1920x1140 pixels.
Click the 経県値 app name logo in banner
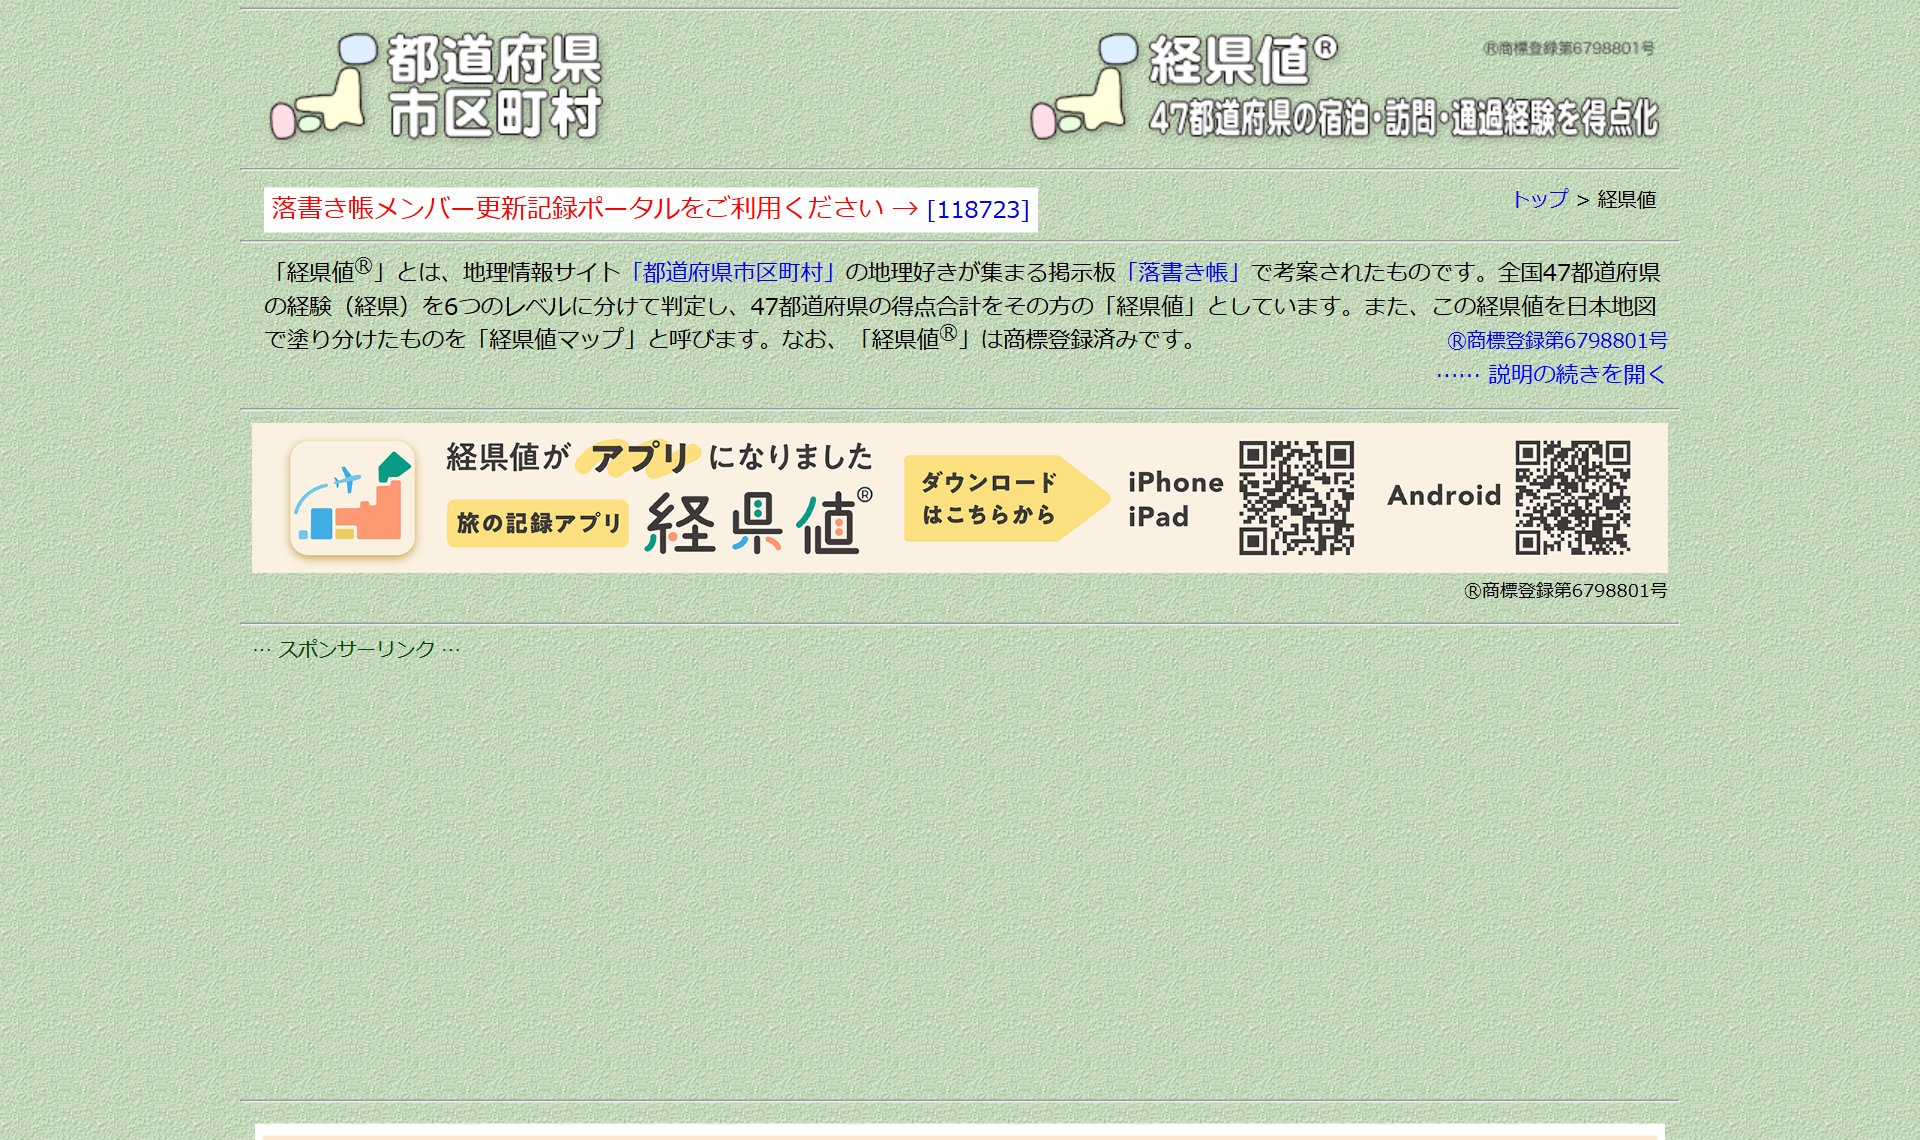(x=759, y=521)
